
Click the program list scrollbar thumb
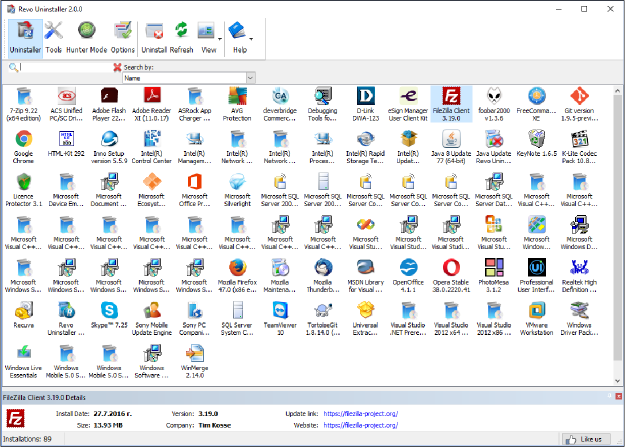(x=617, y=227)
